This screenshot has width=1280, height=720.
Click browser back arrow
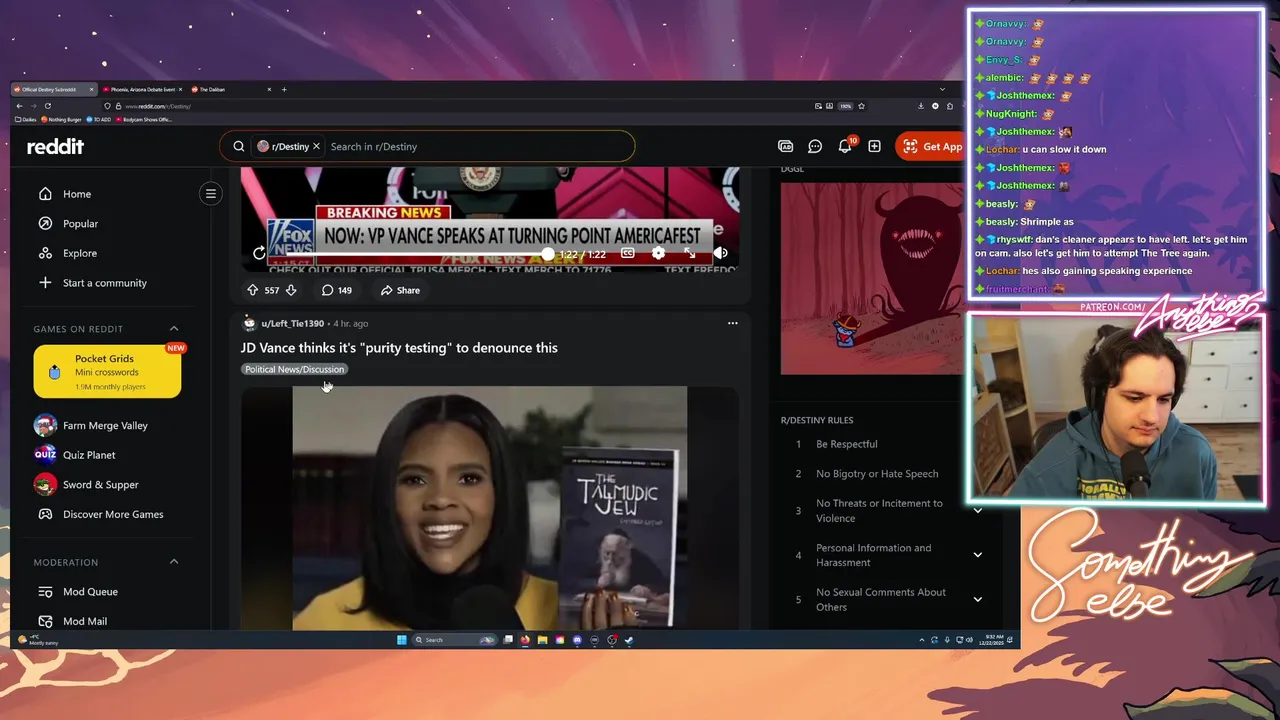pos(19,106)
